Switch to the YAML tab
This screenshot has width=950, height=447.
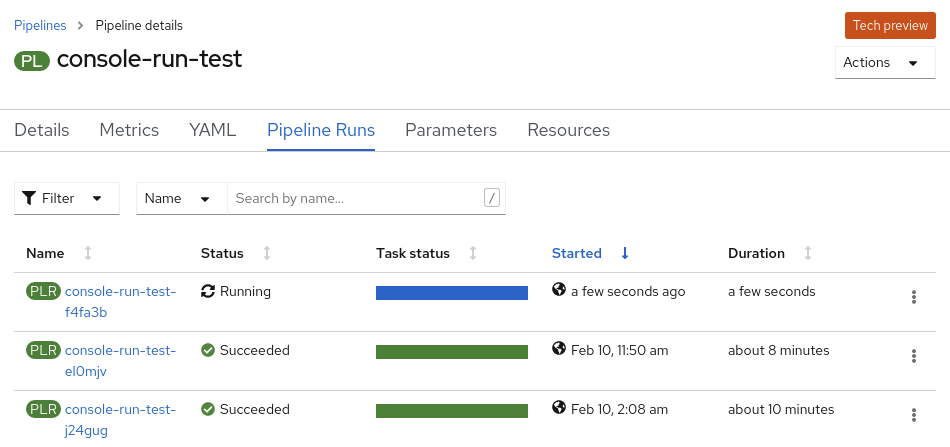coord(212,130)
